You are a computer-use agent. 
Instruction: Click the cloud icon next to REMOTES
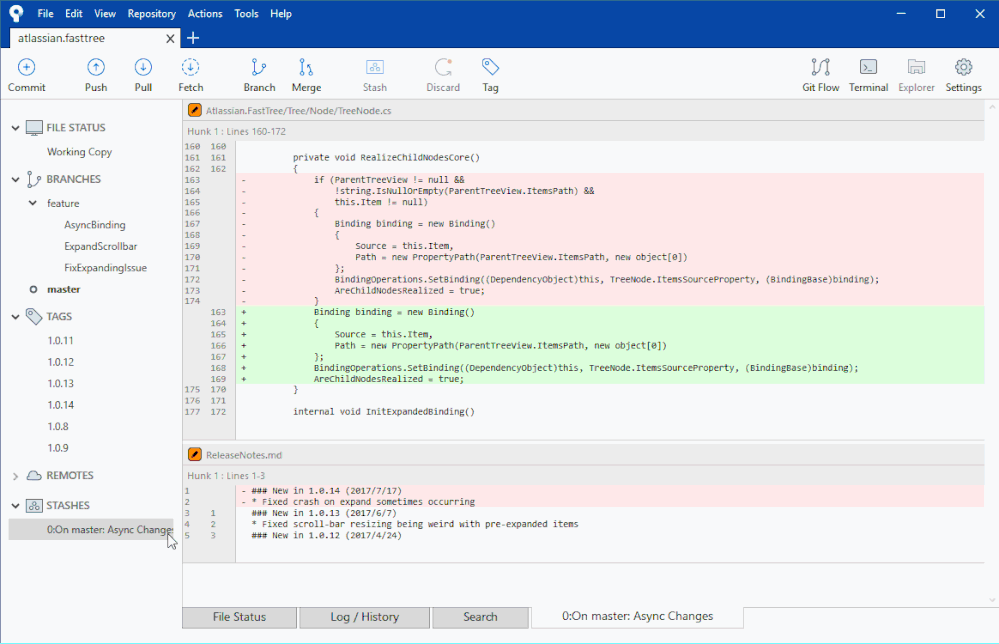click(34, 476)
